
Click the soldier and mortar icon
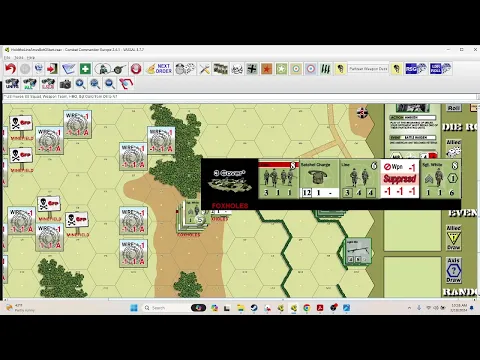[x=110, y=69]
